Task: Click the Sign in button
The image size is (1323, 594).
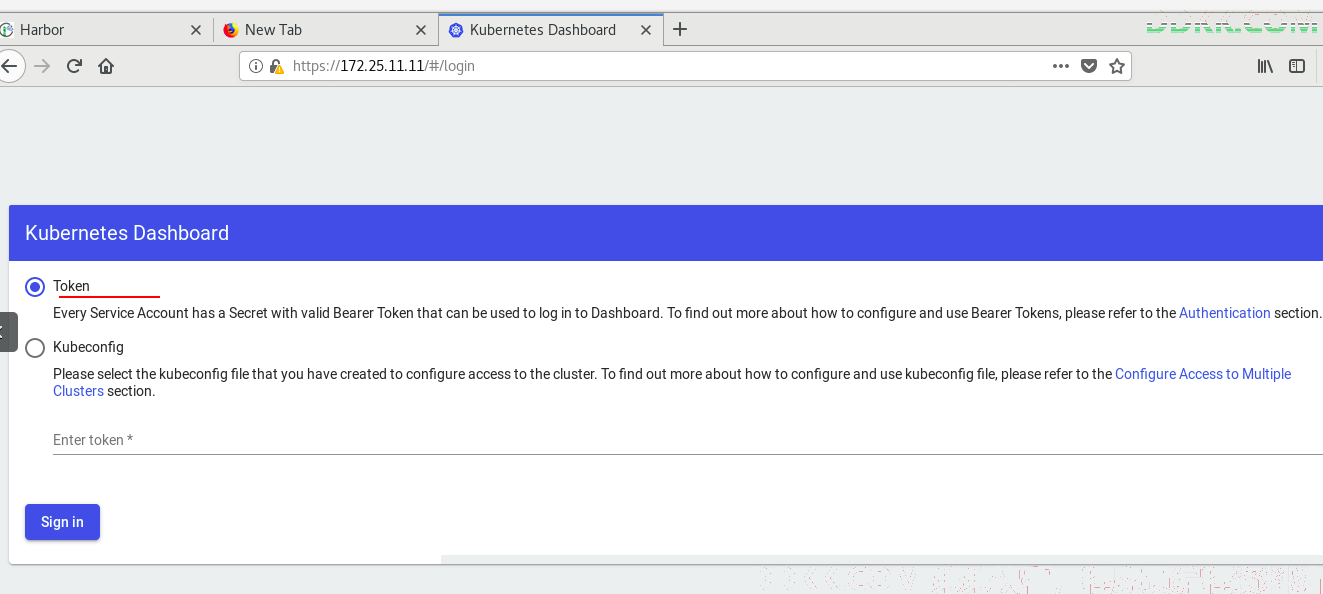Action: pos(62,522)
